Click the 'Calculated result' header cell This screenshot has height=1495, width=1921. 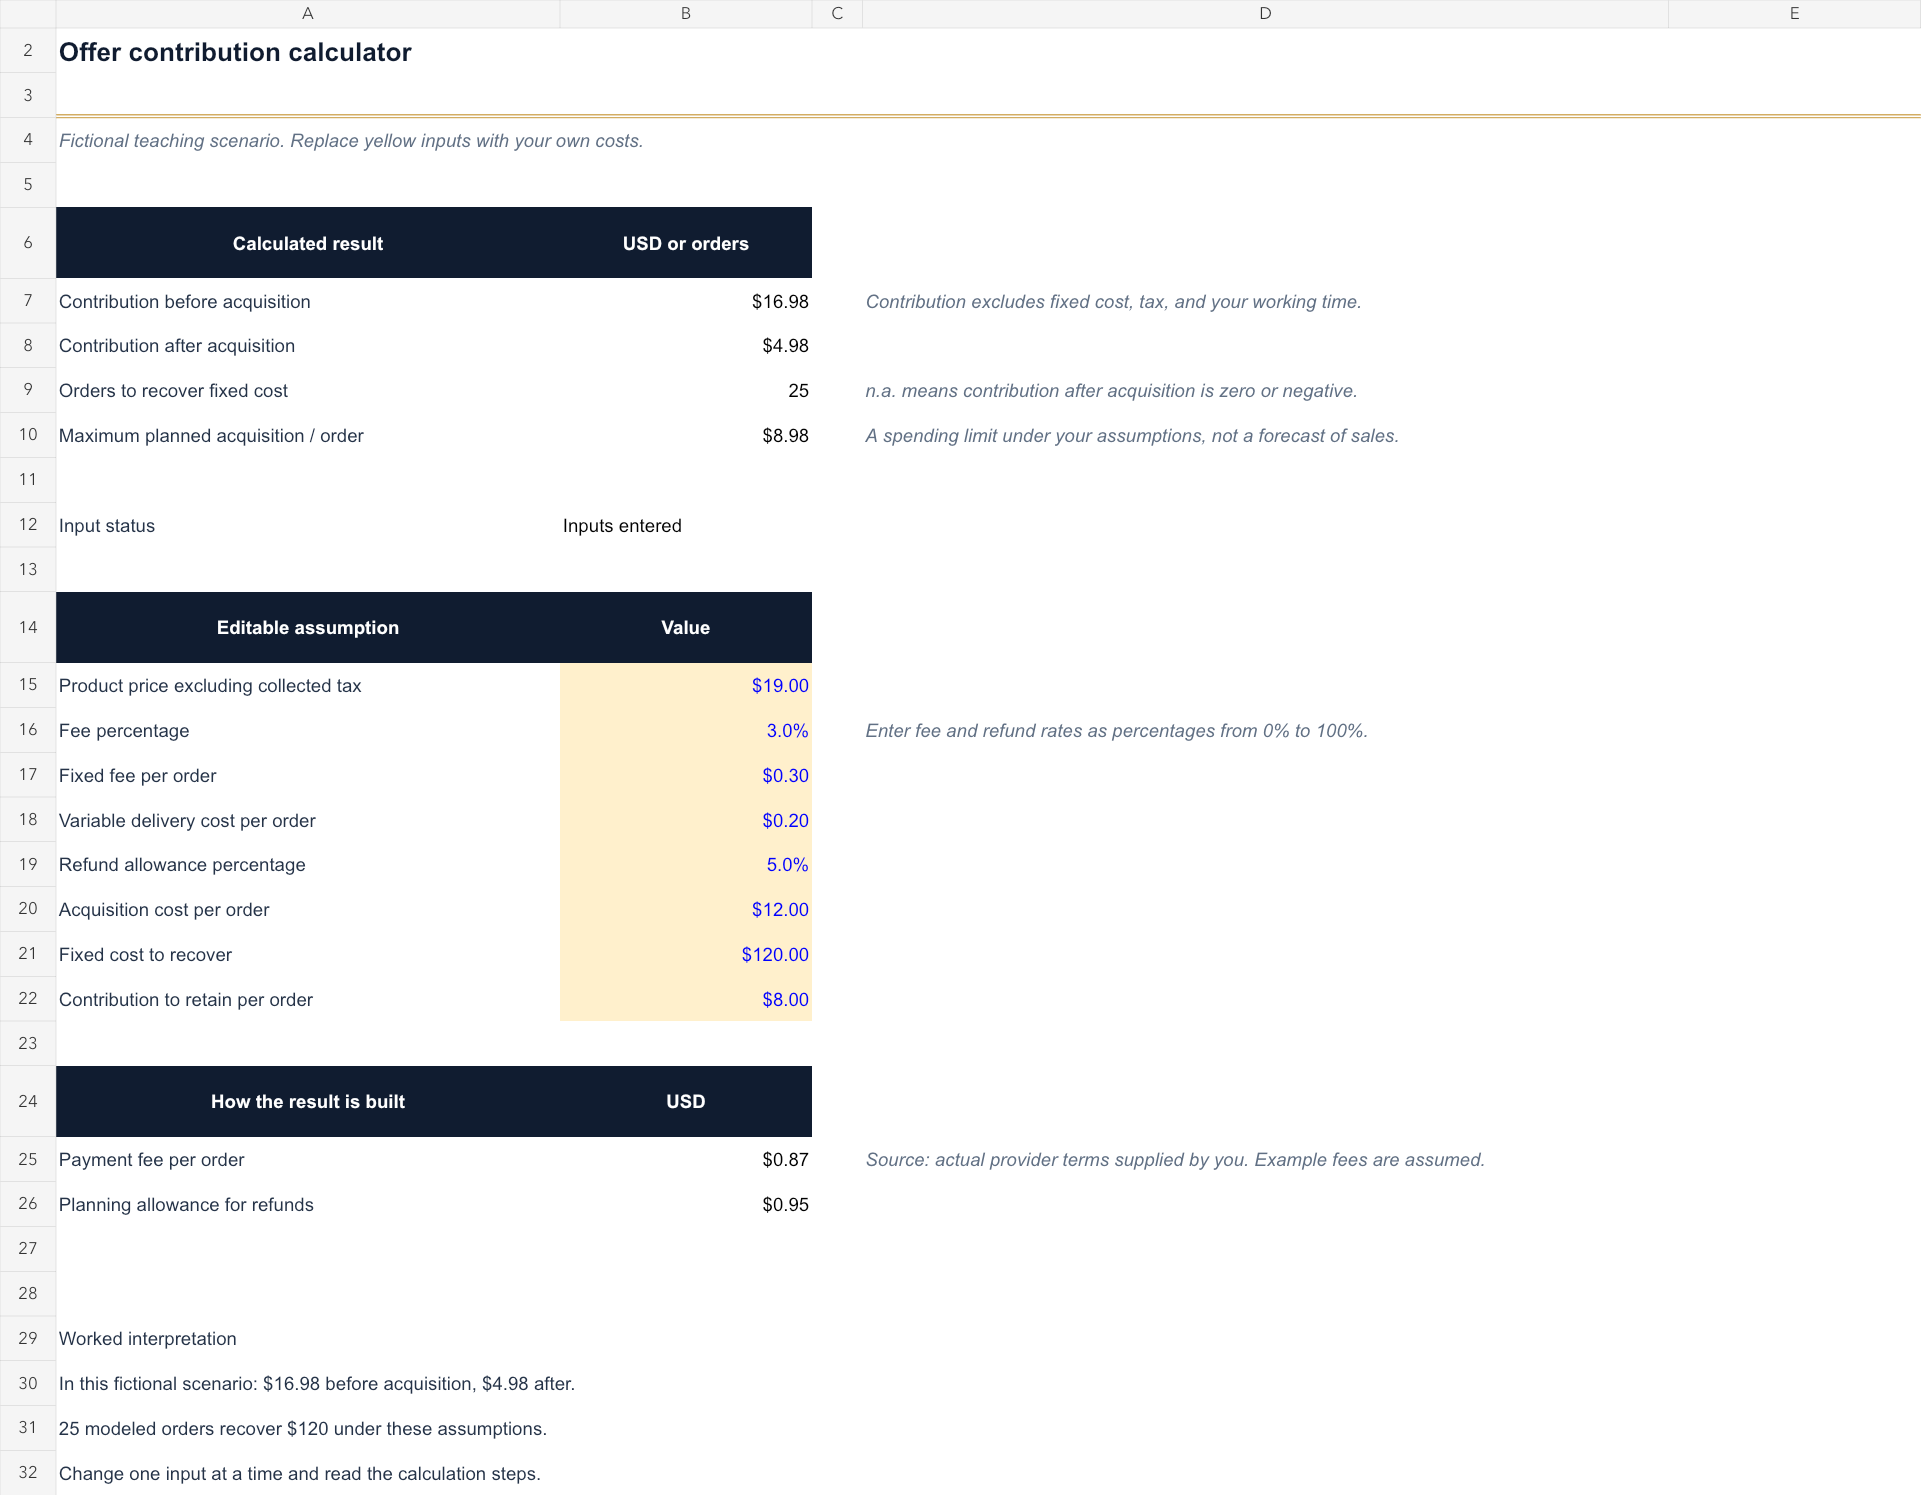click(x=308, y=243)
